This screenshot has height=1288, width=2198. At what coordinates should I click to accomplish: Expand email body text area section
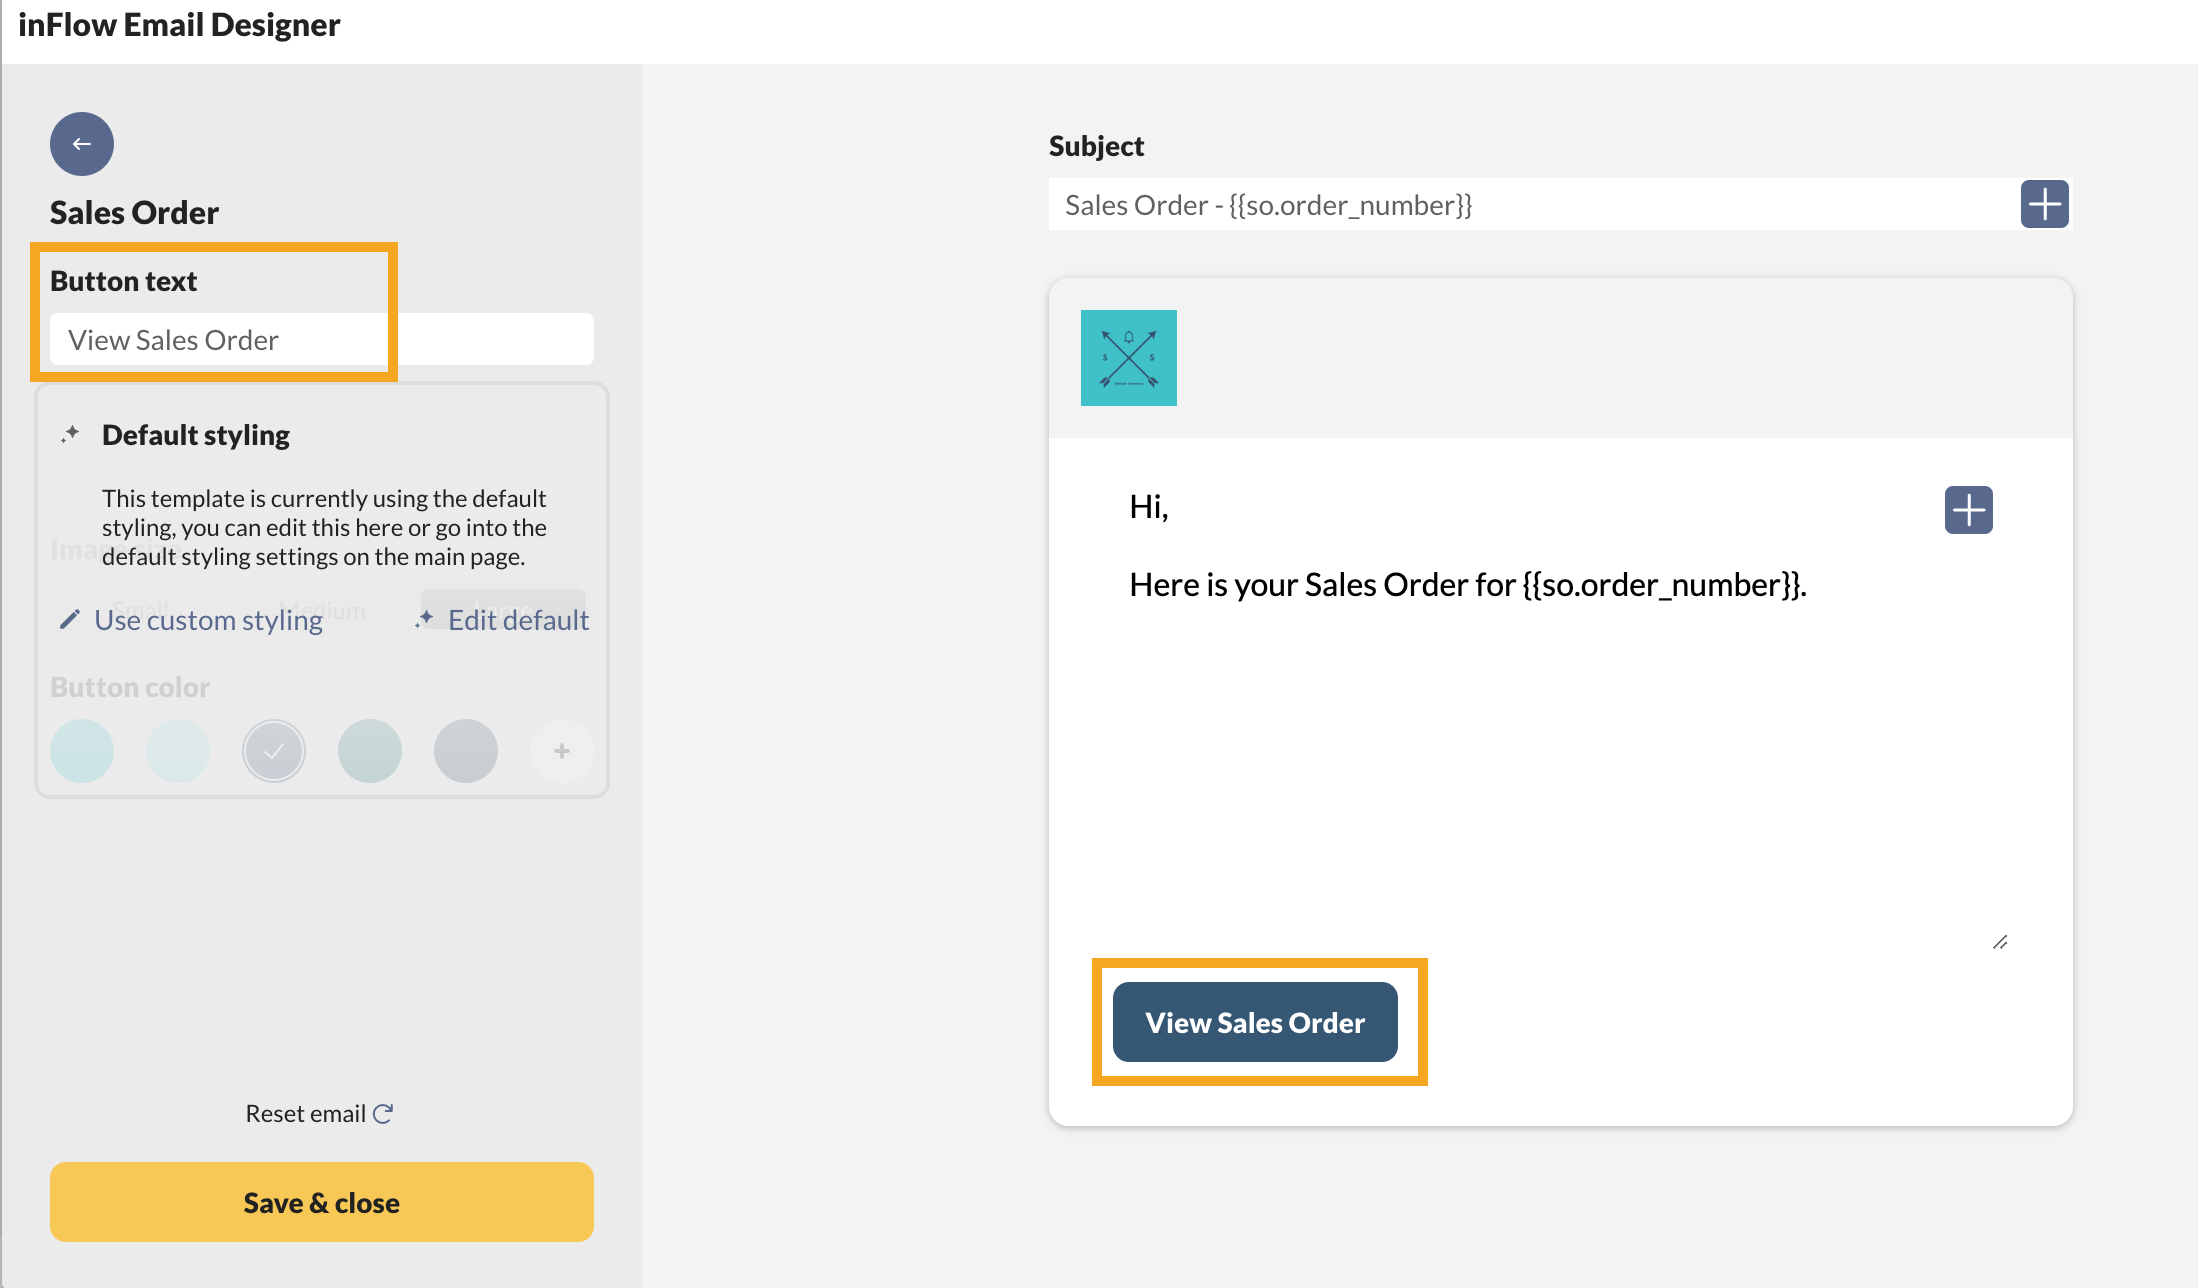[2002, 941]
